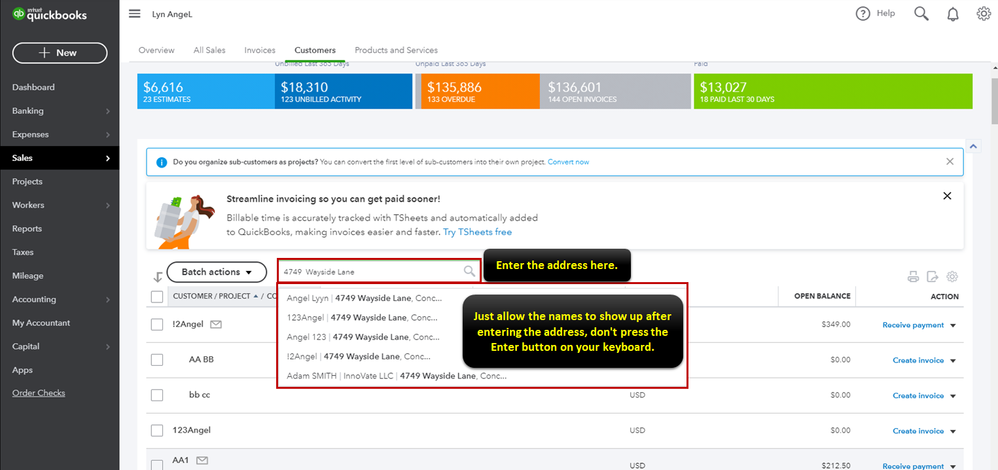Image resolution: width=998 pixels, height=470 pixels.
Task: Click the global search magnifier icon
Action: point(921,13)
